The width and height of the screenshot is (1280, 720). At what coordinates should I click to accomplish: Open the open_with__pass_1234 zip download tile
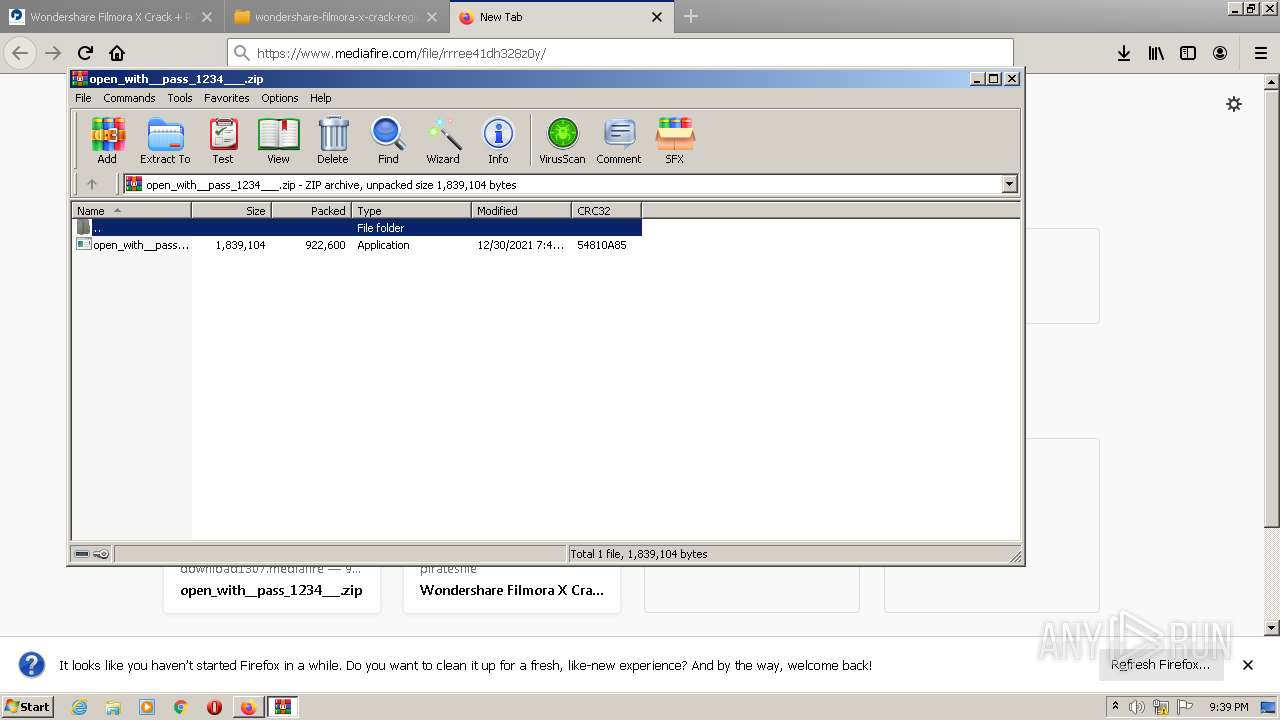pyautogui.click(x=272, y=590)
